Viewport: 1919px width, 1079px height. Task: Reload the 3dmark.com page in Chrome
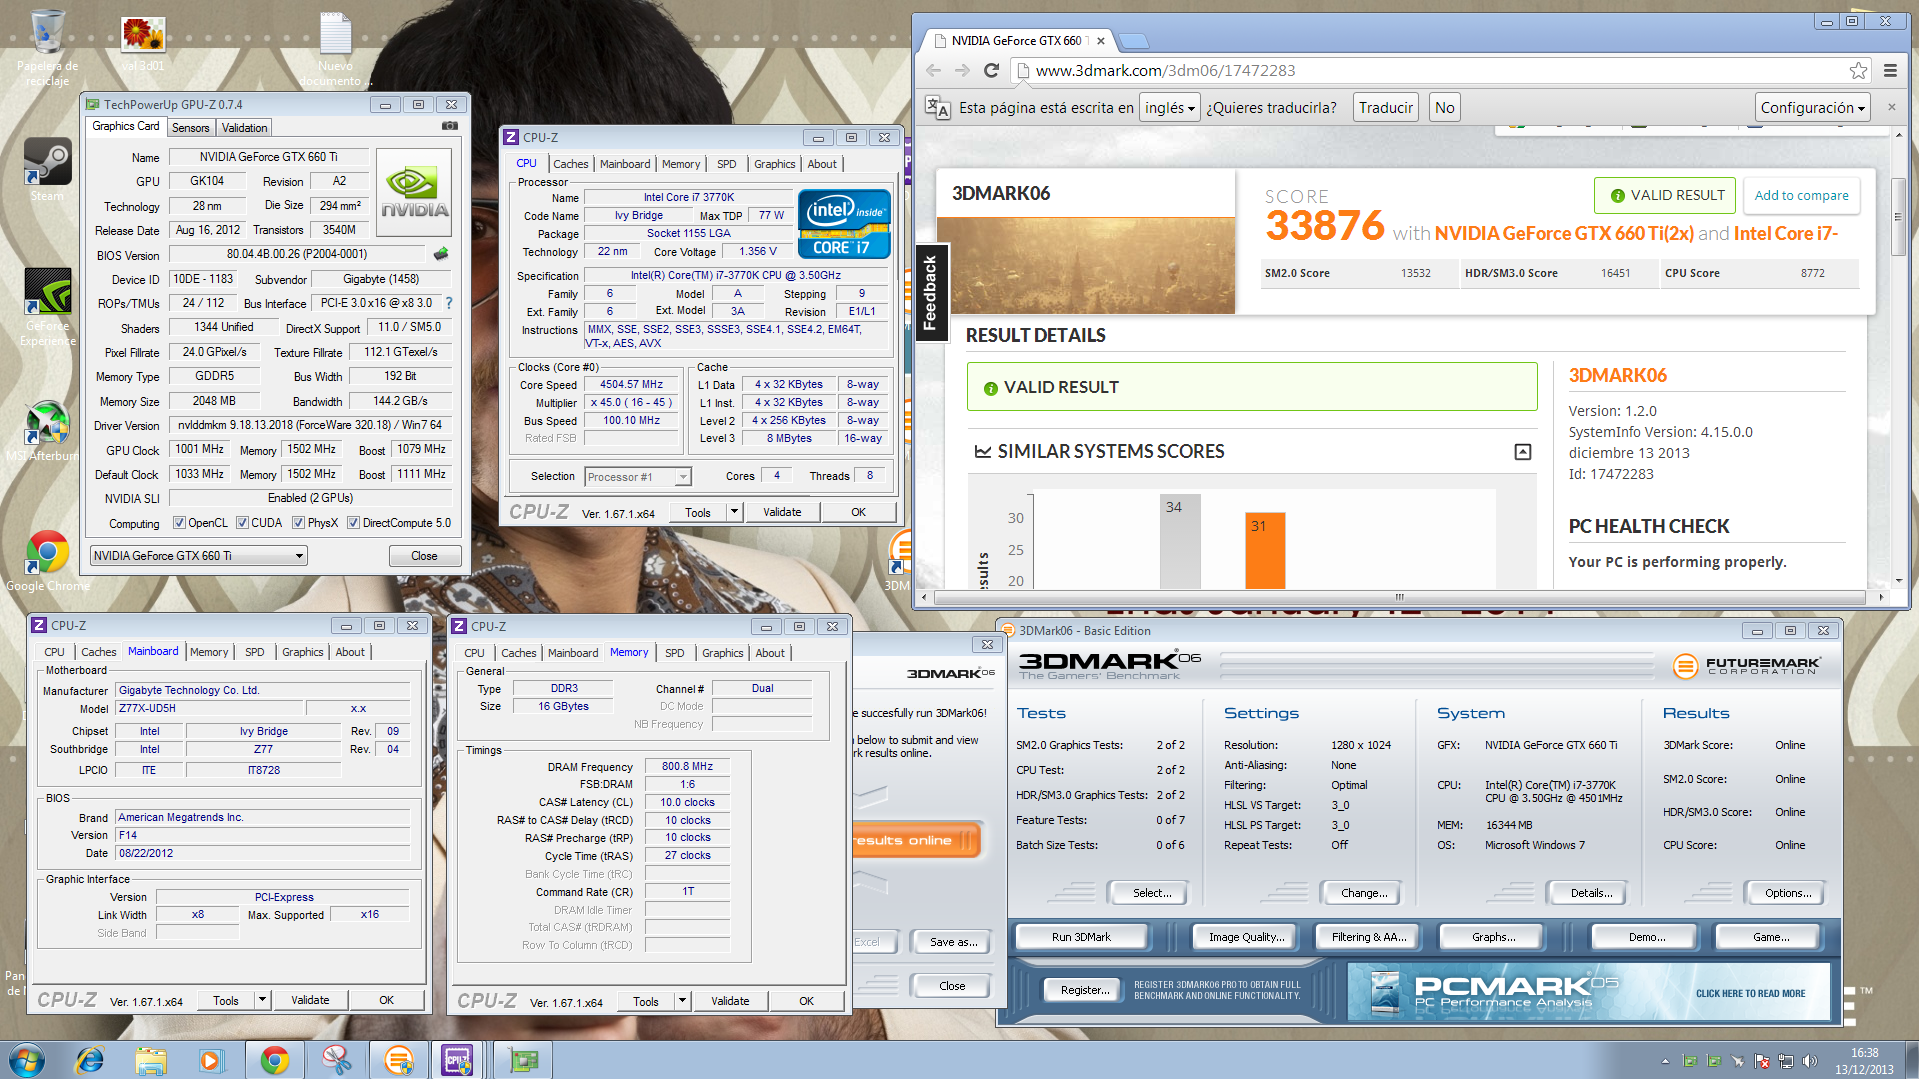coord(991,70)
